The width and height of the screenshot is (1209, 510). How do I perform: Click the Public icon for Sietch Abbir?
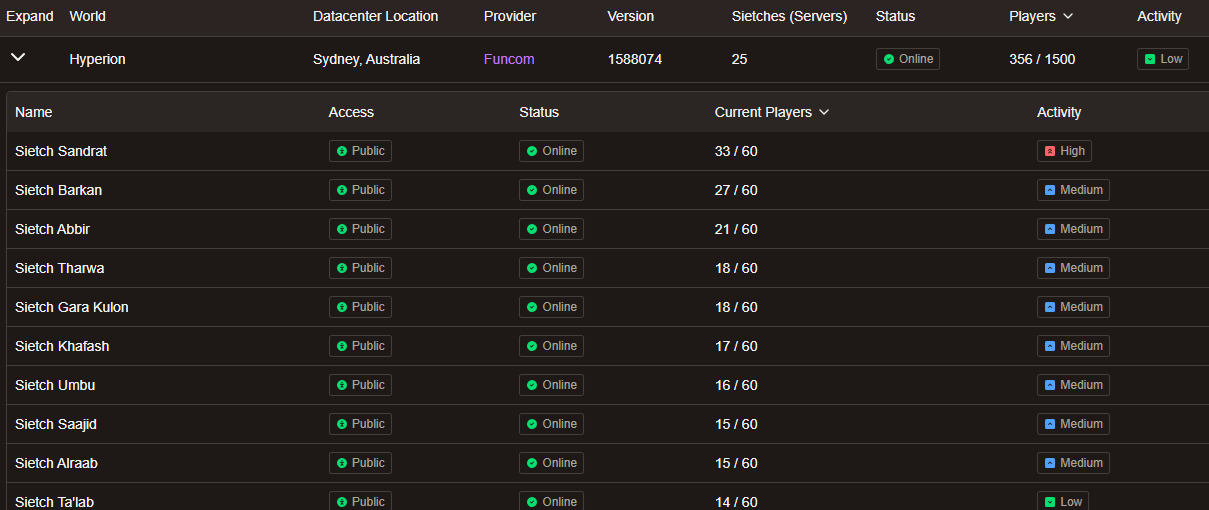coord(342,229)
